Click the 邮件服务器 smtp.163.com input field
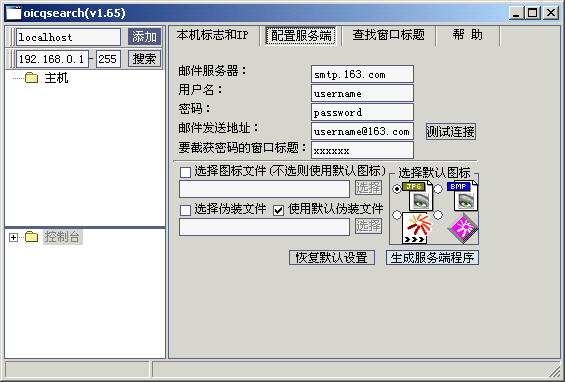 point(362,74)
